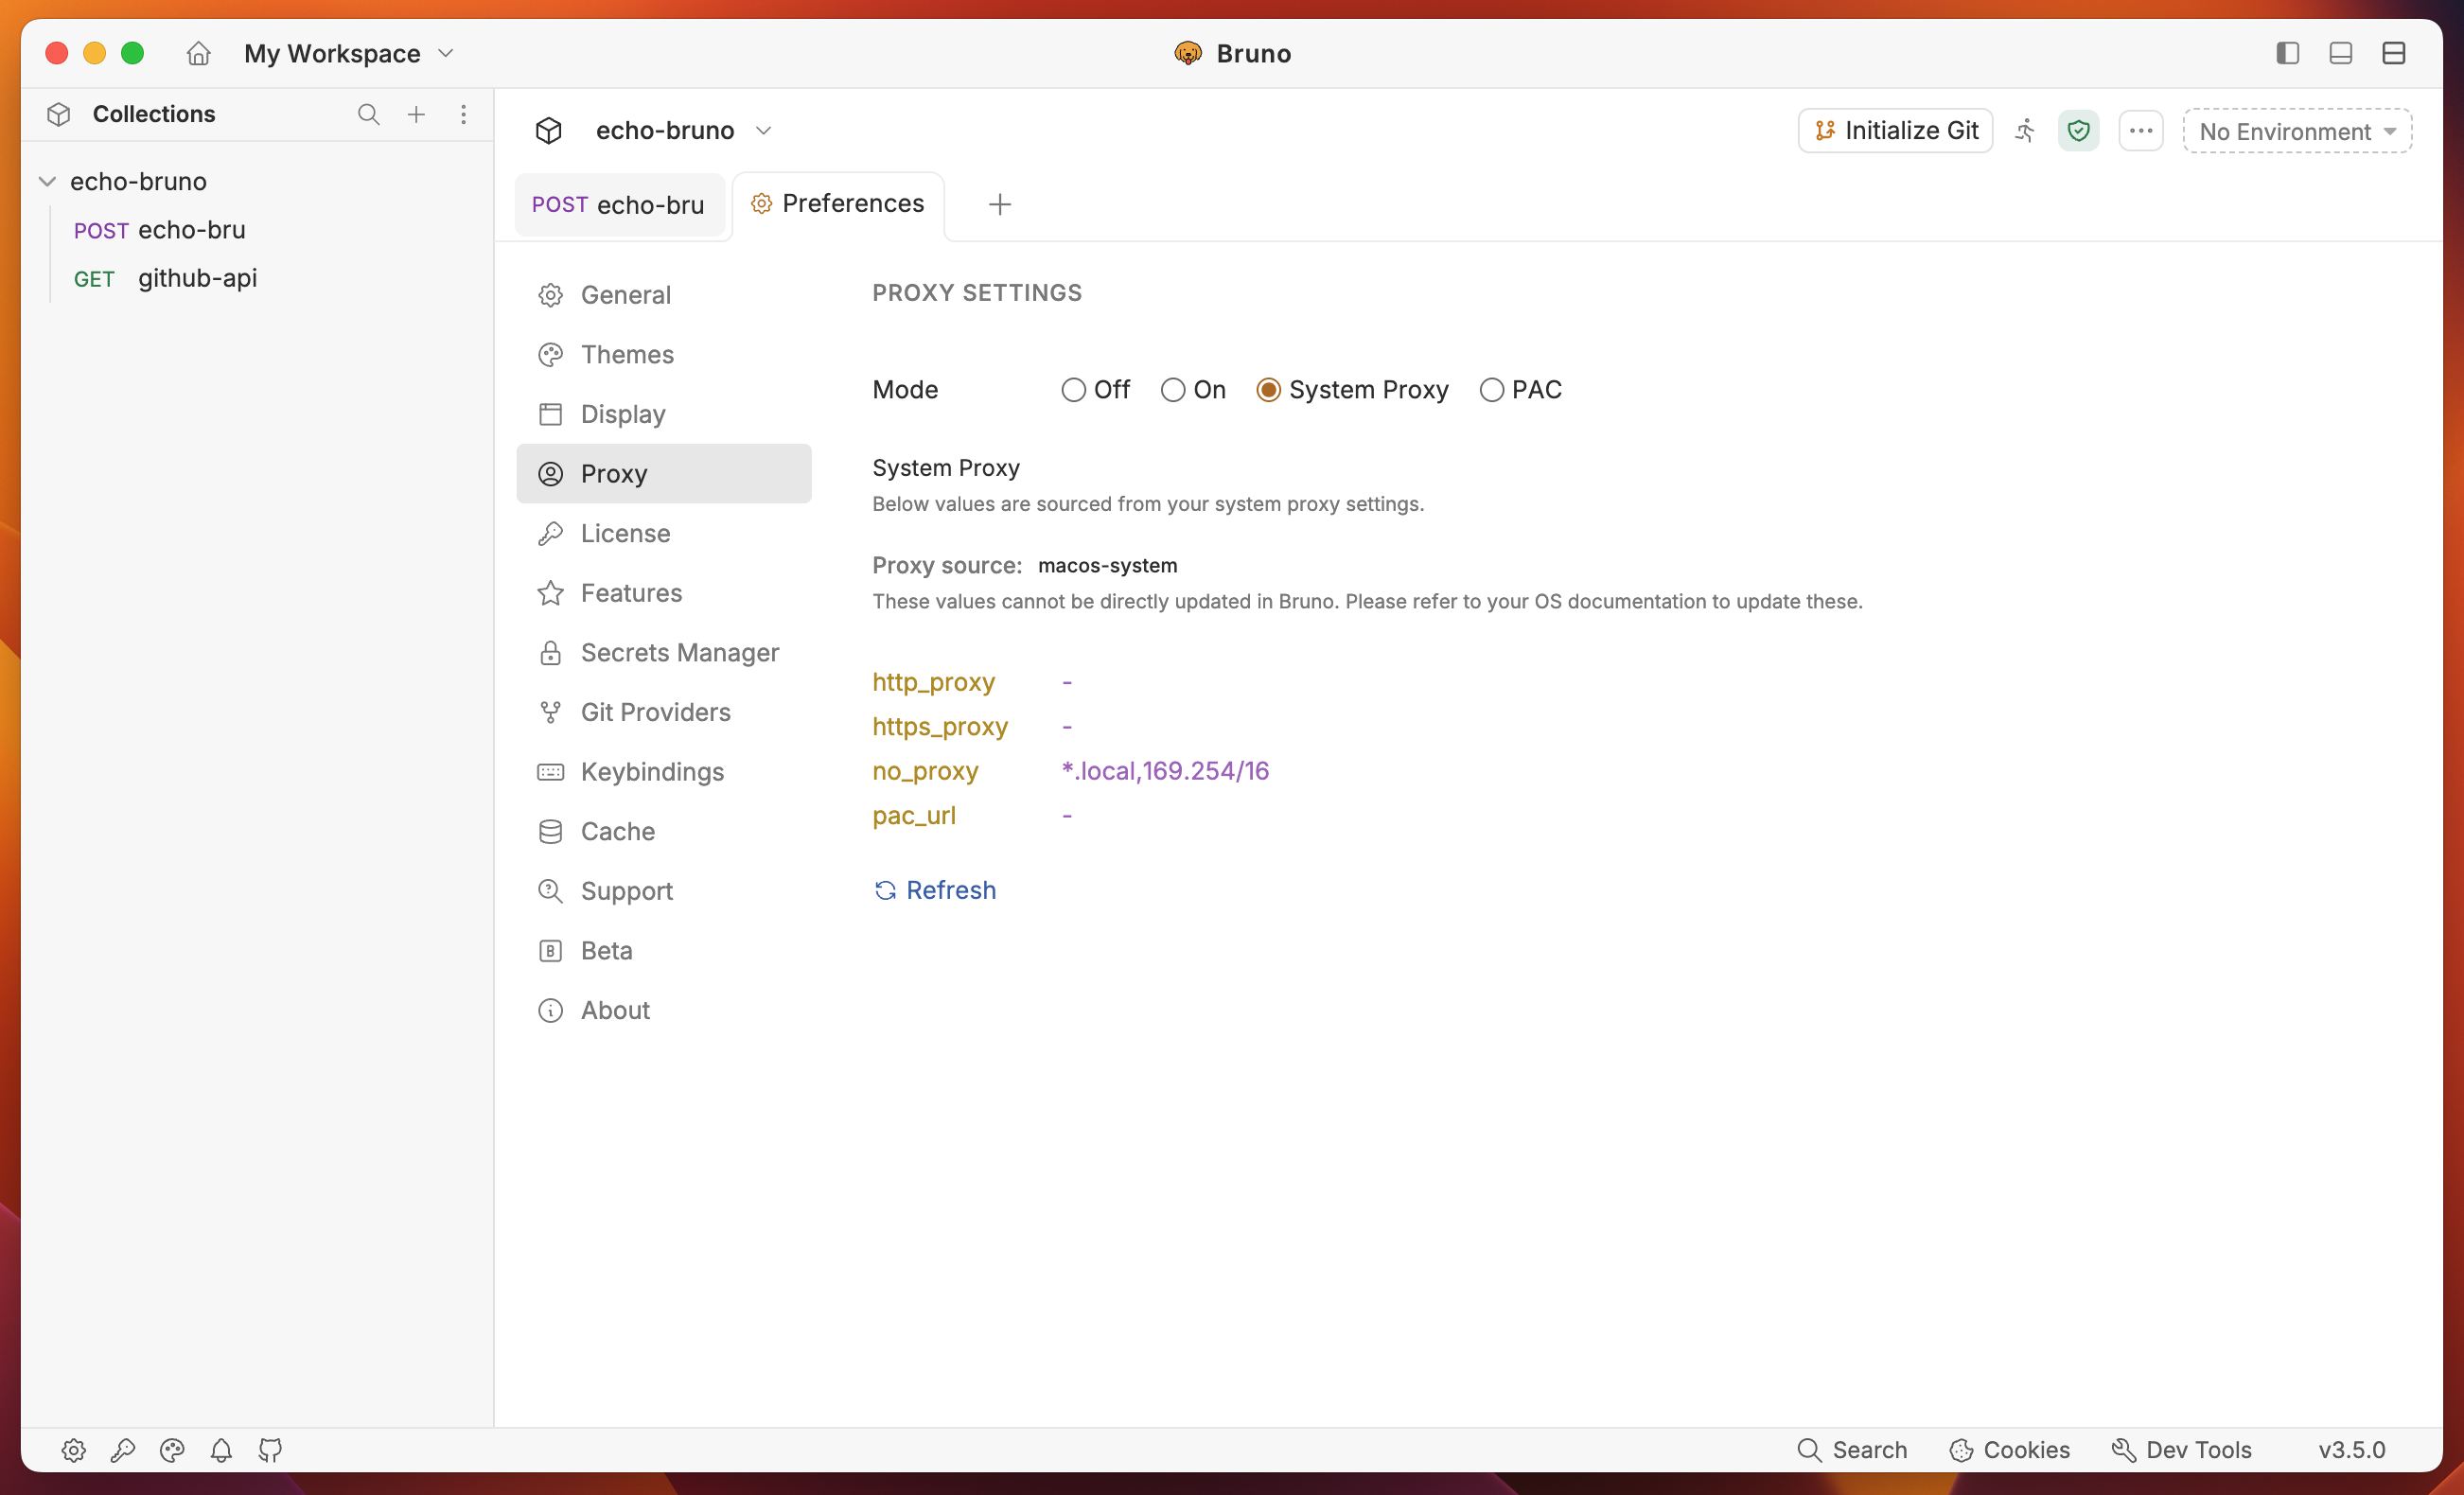Toggle sidebar with left panel icon
Viewport: 2464px width, 1495px height.
point(2287,53)
